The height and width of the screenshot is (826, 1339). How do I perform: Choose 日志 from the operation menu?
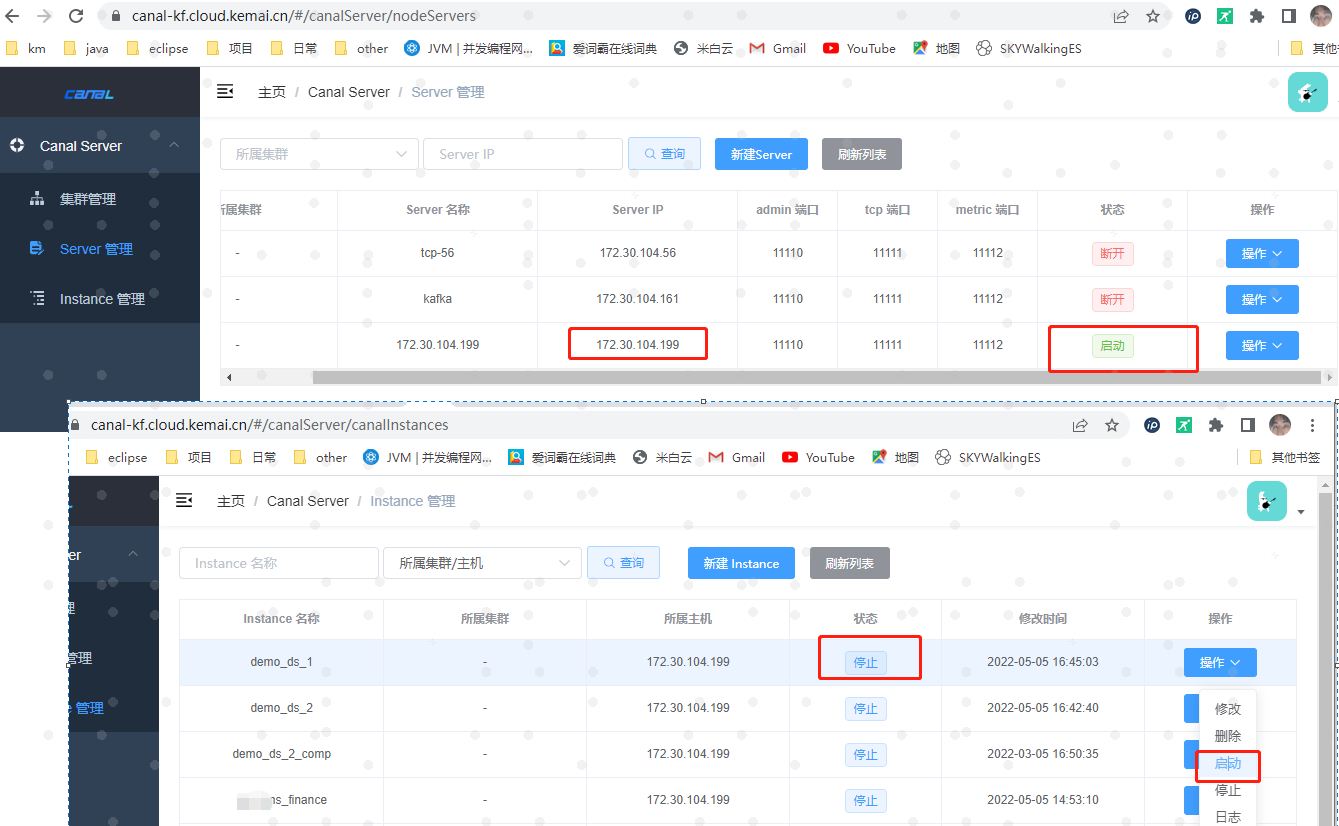[x=1227, y=816]
